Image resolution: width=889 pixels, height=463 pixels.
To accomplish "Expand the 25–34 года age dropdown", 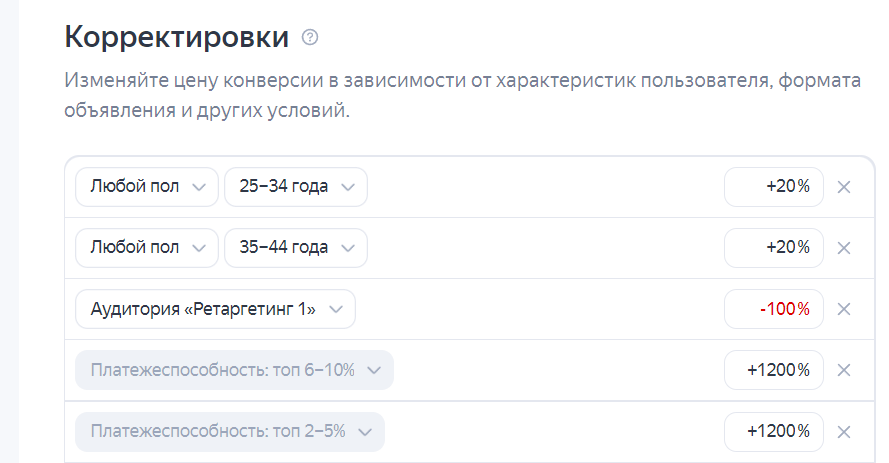I will [x=296, y=187].
